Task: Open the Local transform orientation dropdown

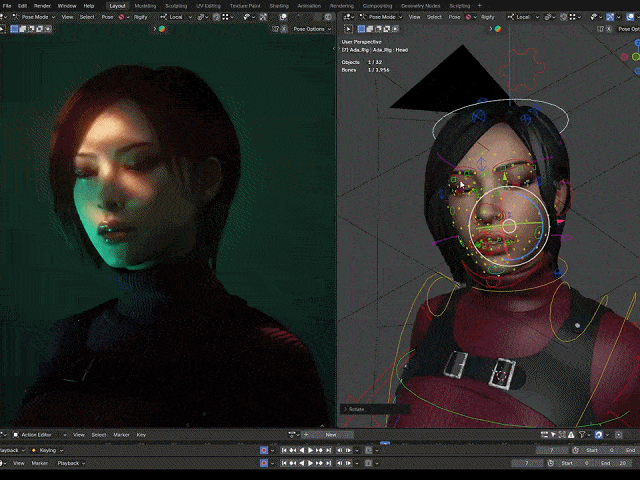Action: [178, 17]
